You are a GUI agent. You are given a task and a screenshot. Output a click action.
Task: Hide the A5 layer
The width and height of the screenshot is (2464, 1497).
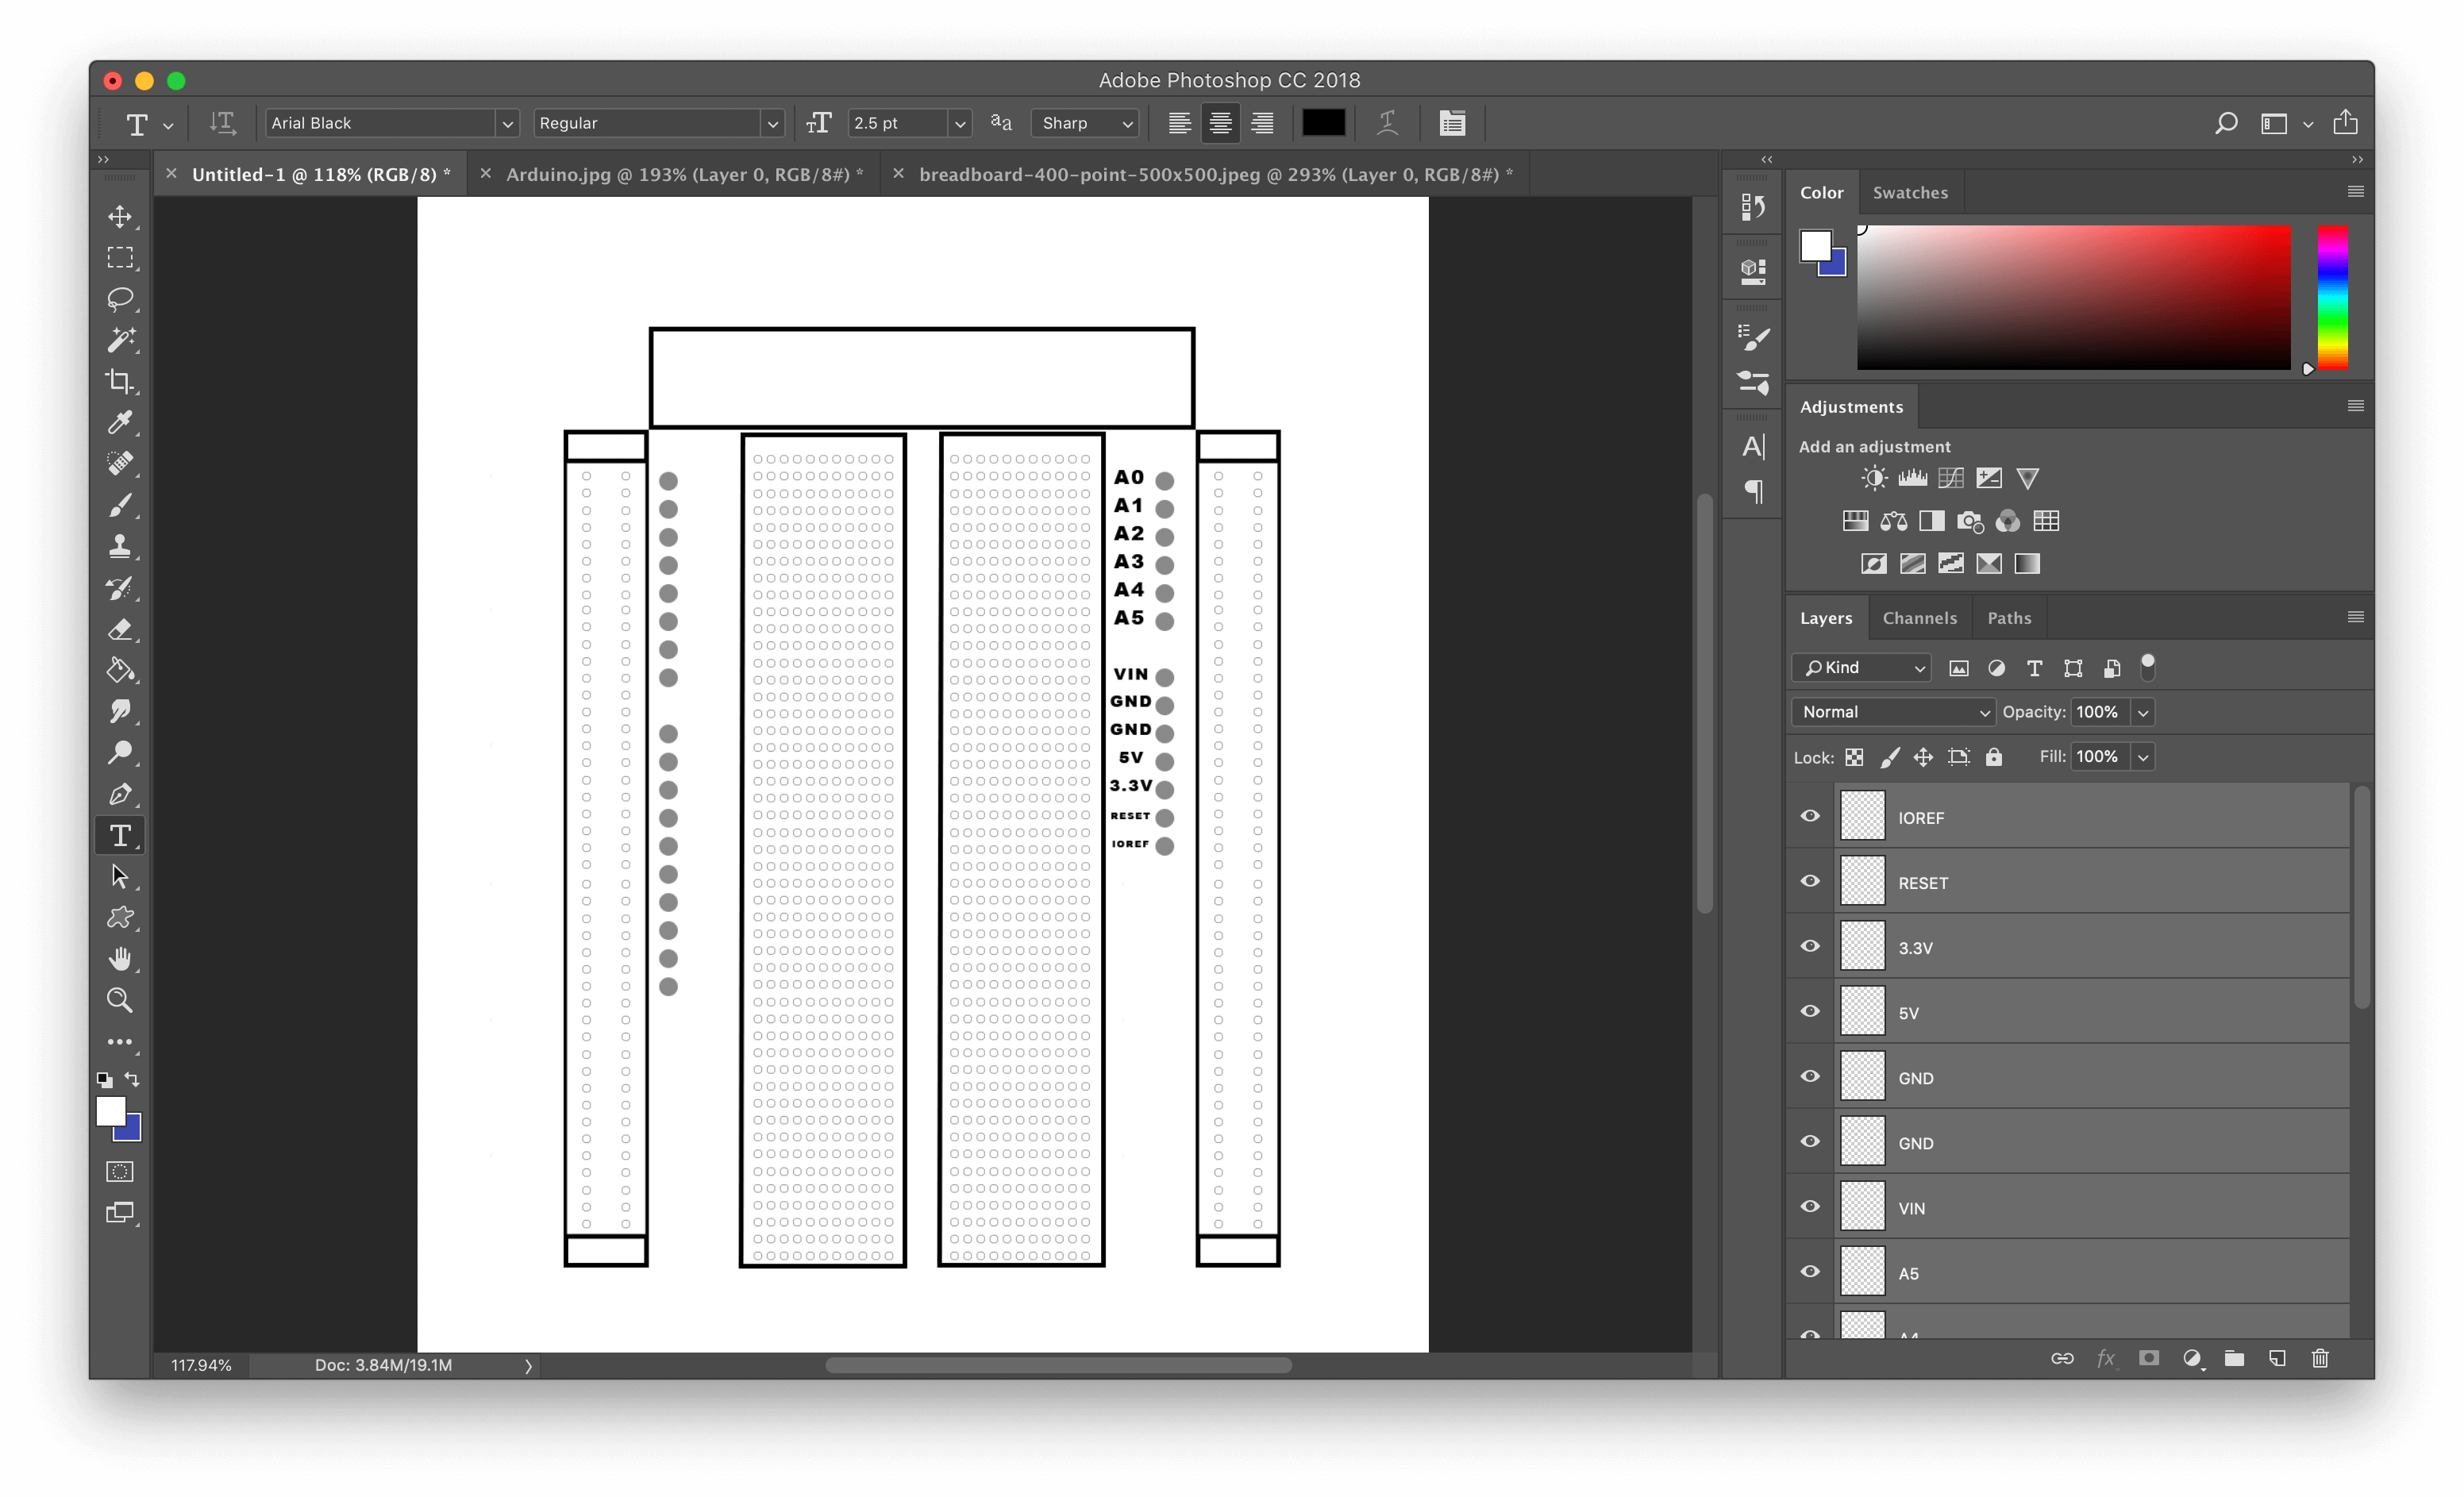pyautogui.click(x=1810, y=1271)
